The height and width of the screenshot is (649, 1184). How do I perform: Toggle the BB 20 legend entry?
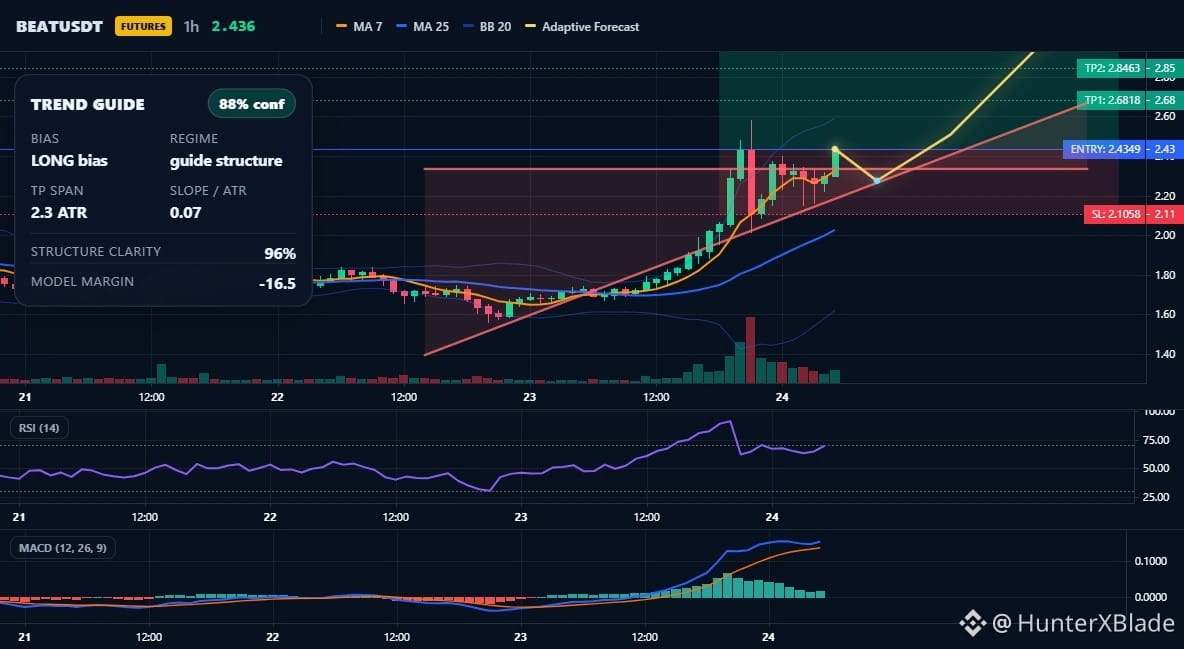pyautogui.click(x=487, y=26)
